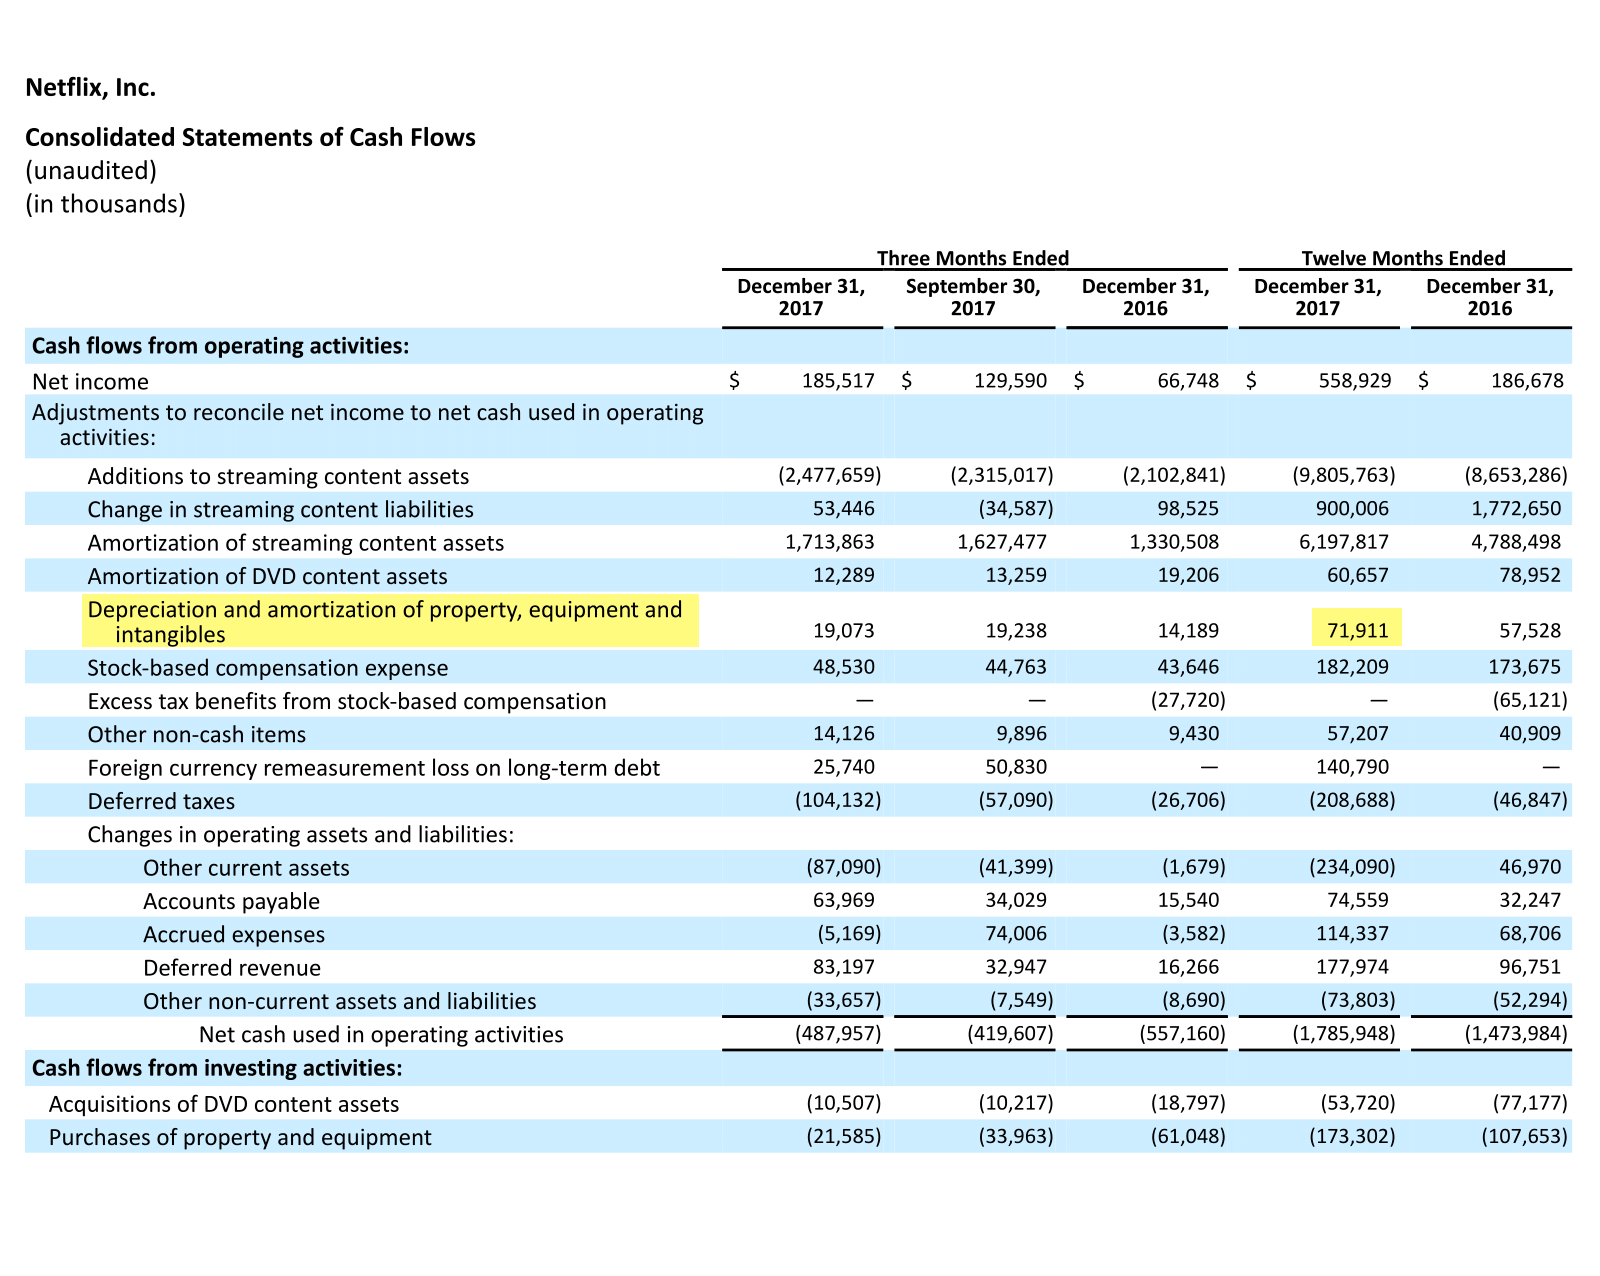Click the 'Net income' row label
This screenshot has height=1276, width=1600.
pyautogui.click(x=90, y=381)
